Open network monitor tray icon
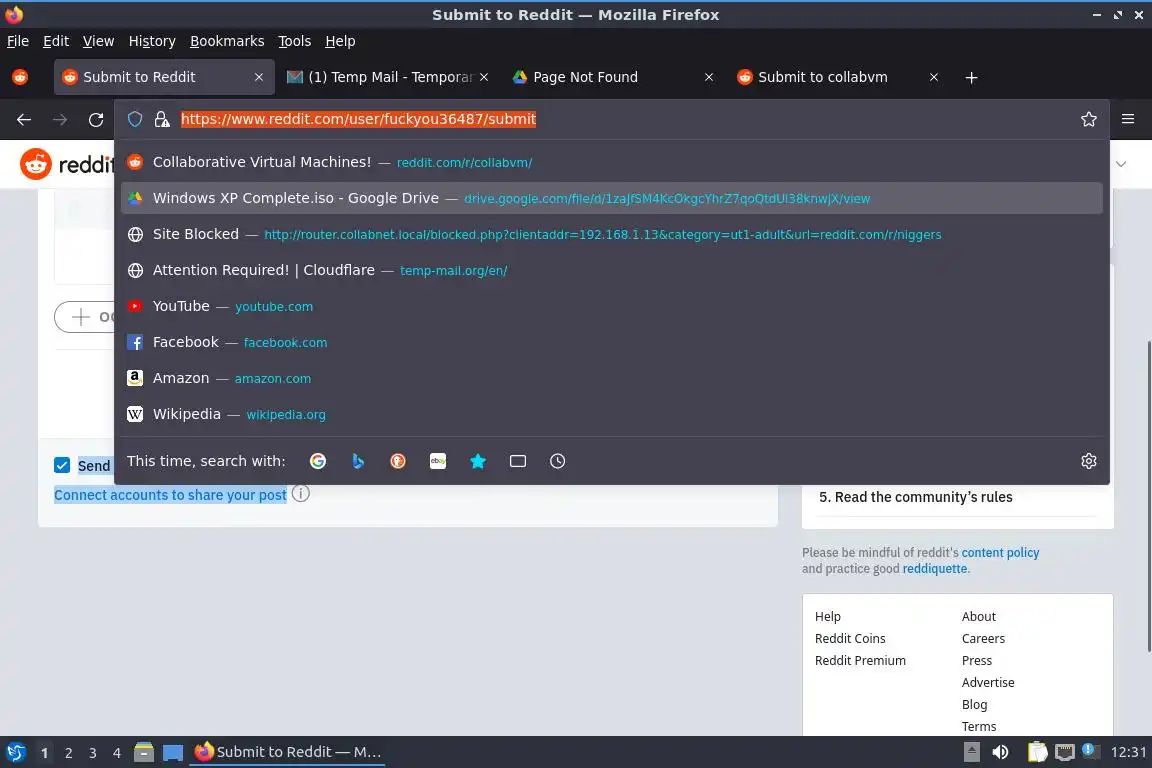This screenshot has width=1152, height=768. coord(1065,752)
